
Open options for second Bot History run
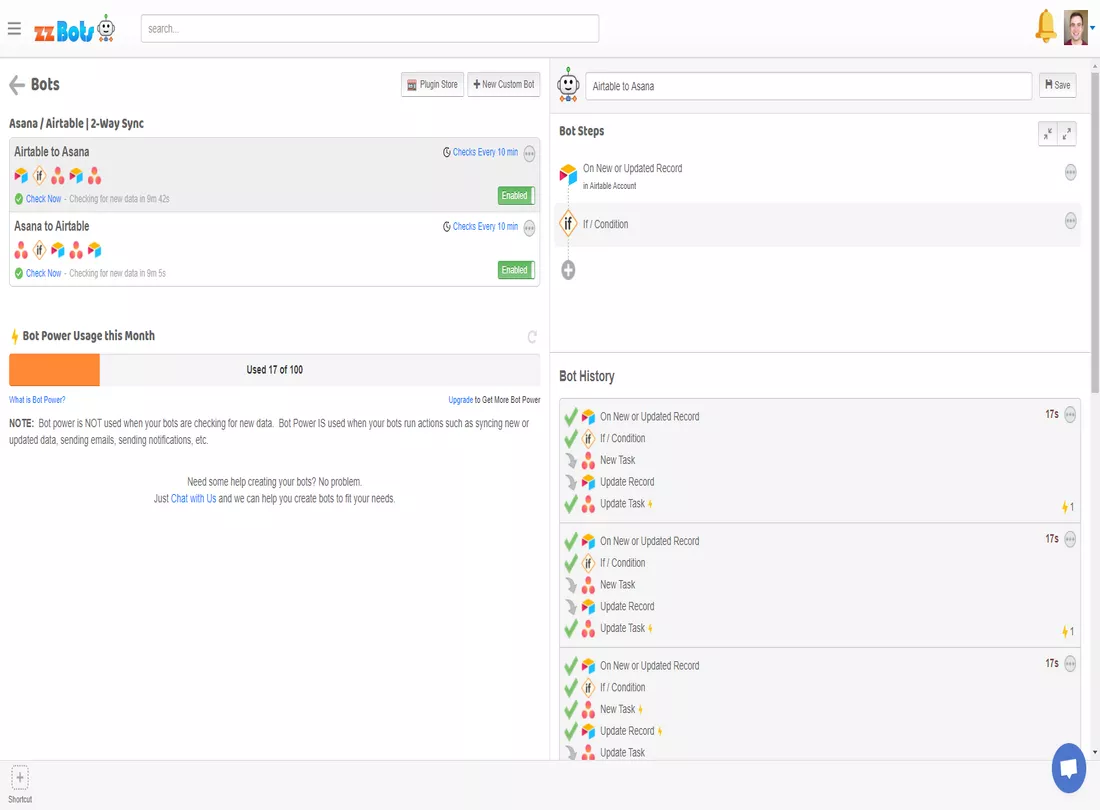[1070, 539]
